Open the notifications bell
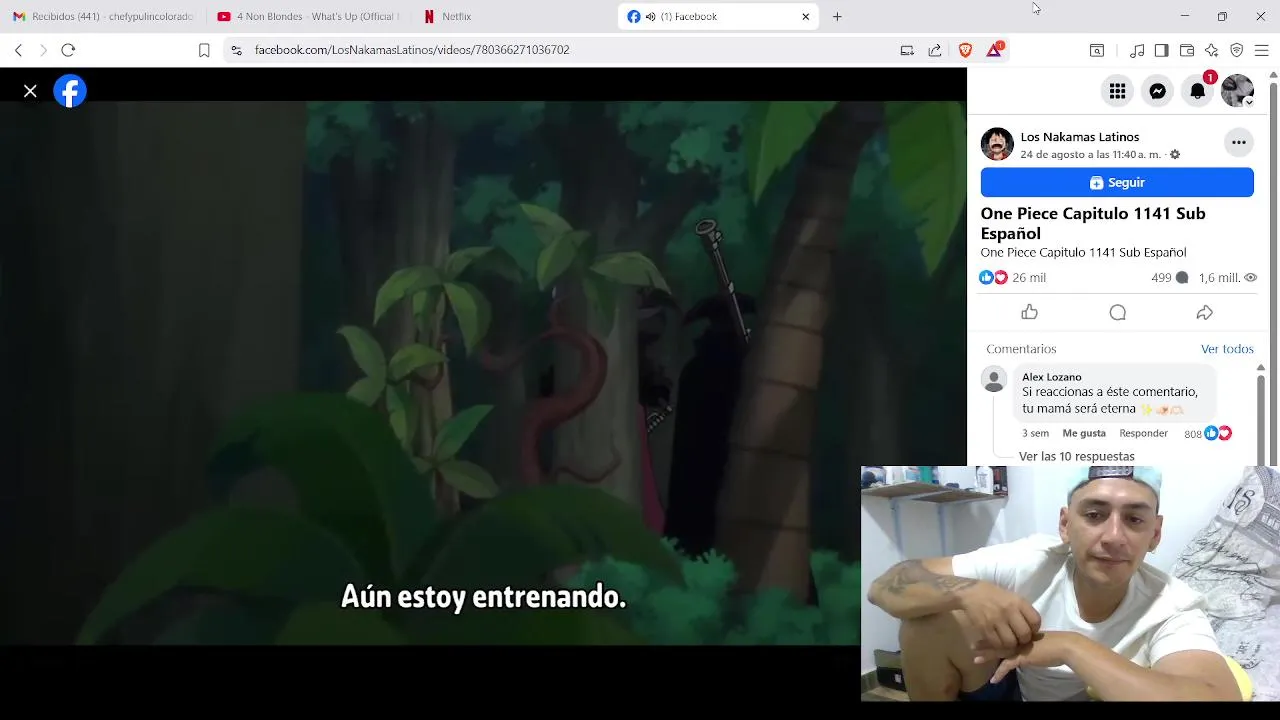Viewport: 1280px width, 720px height. (x=1197, y=91)
